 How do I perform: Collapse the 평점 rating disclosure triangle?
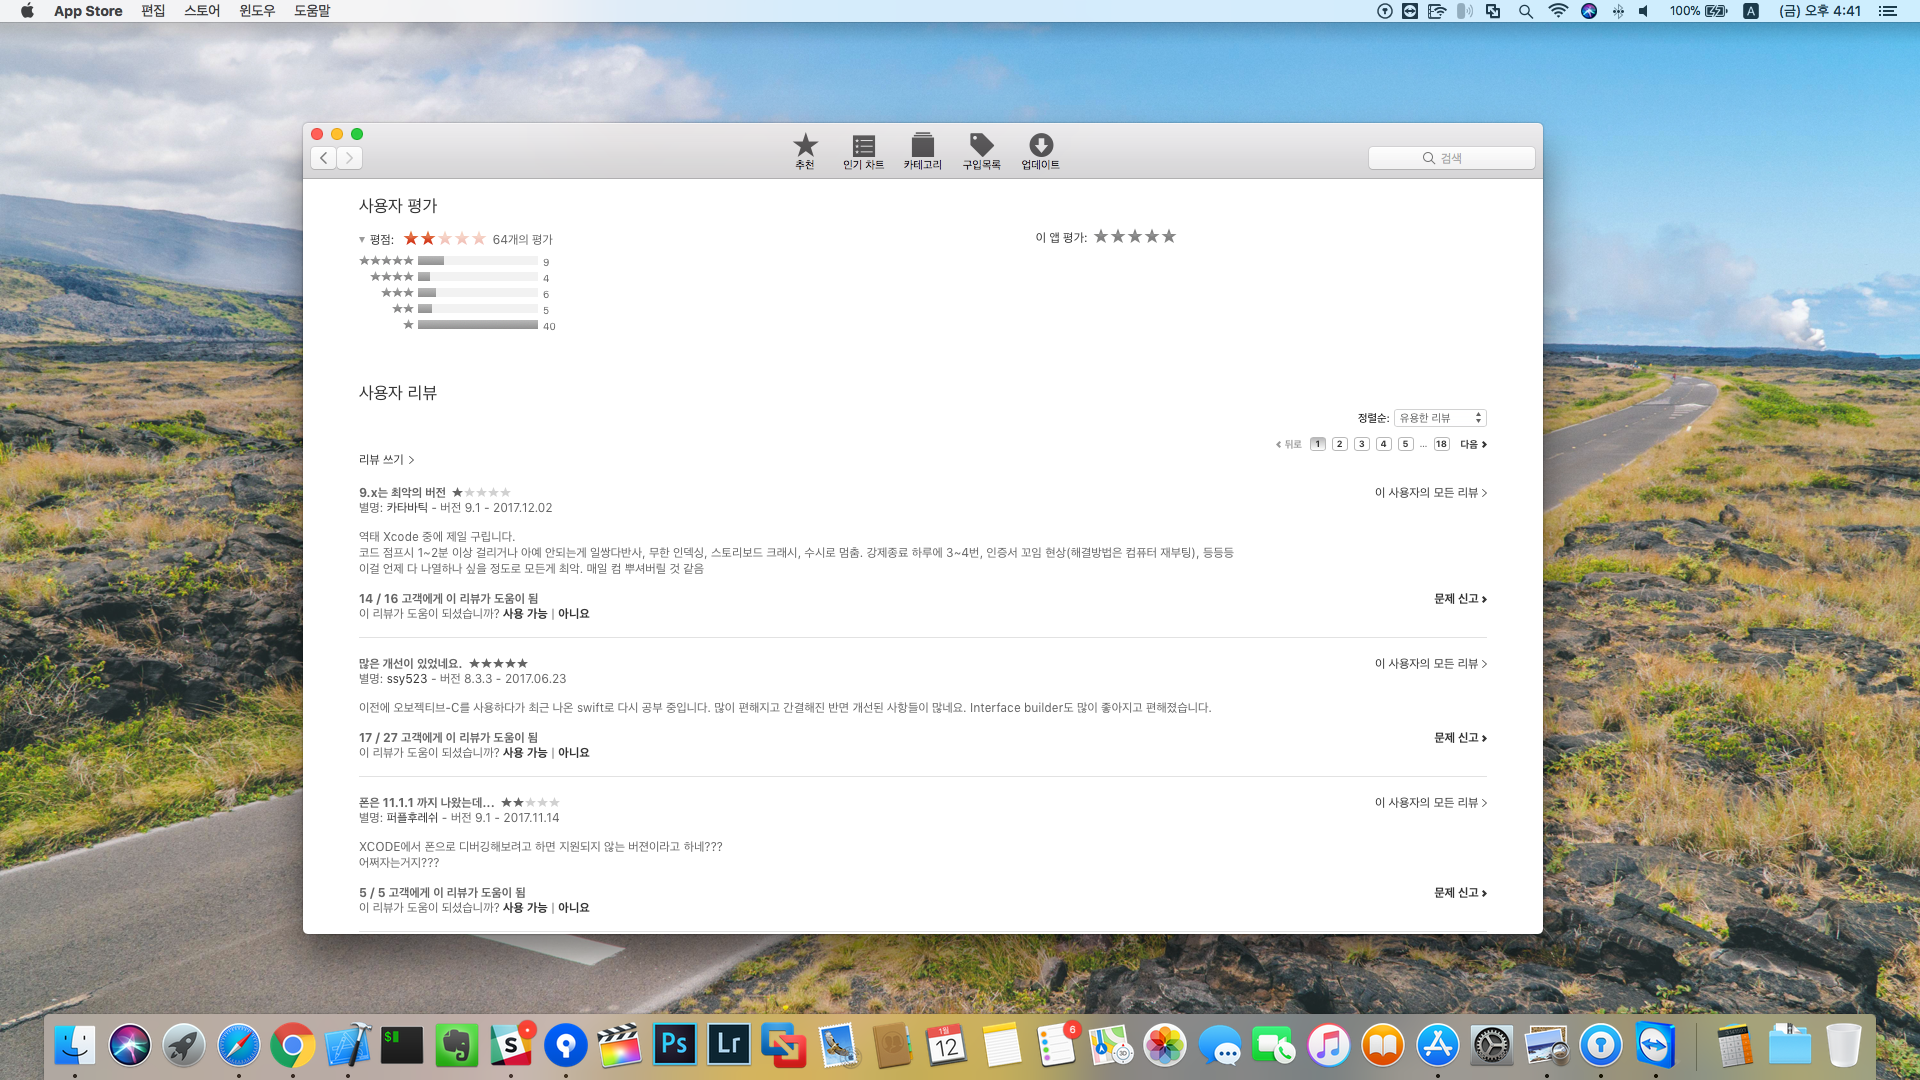362,240
